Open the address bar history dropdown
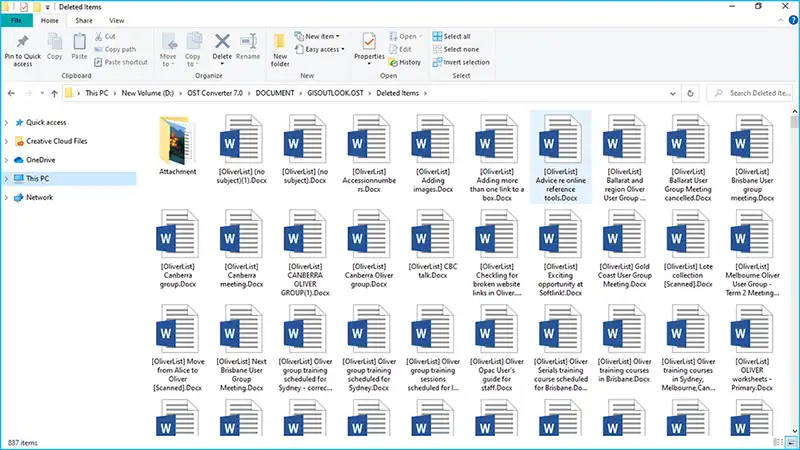 (672, 93)
